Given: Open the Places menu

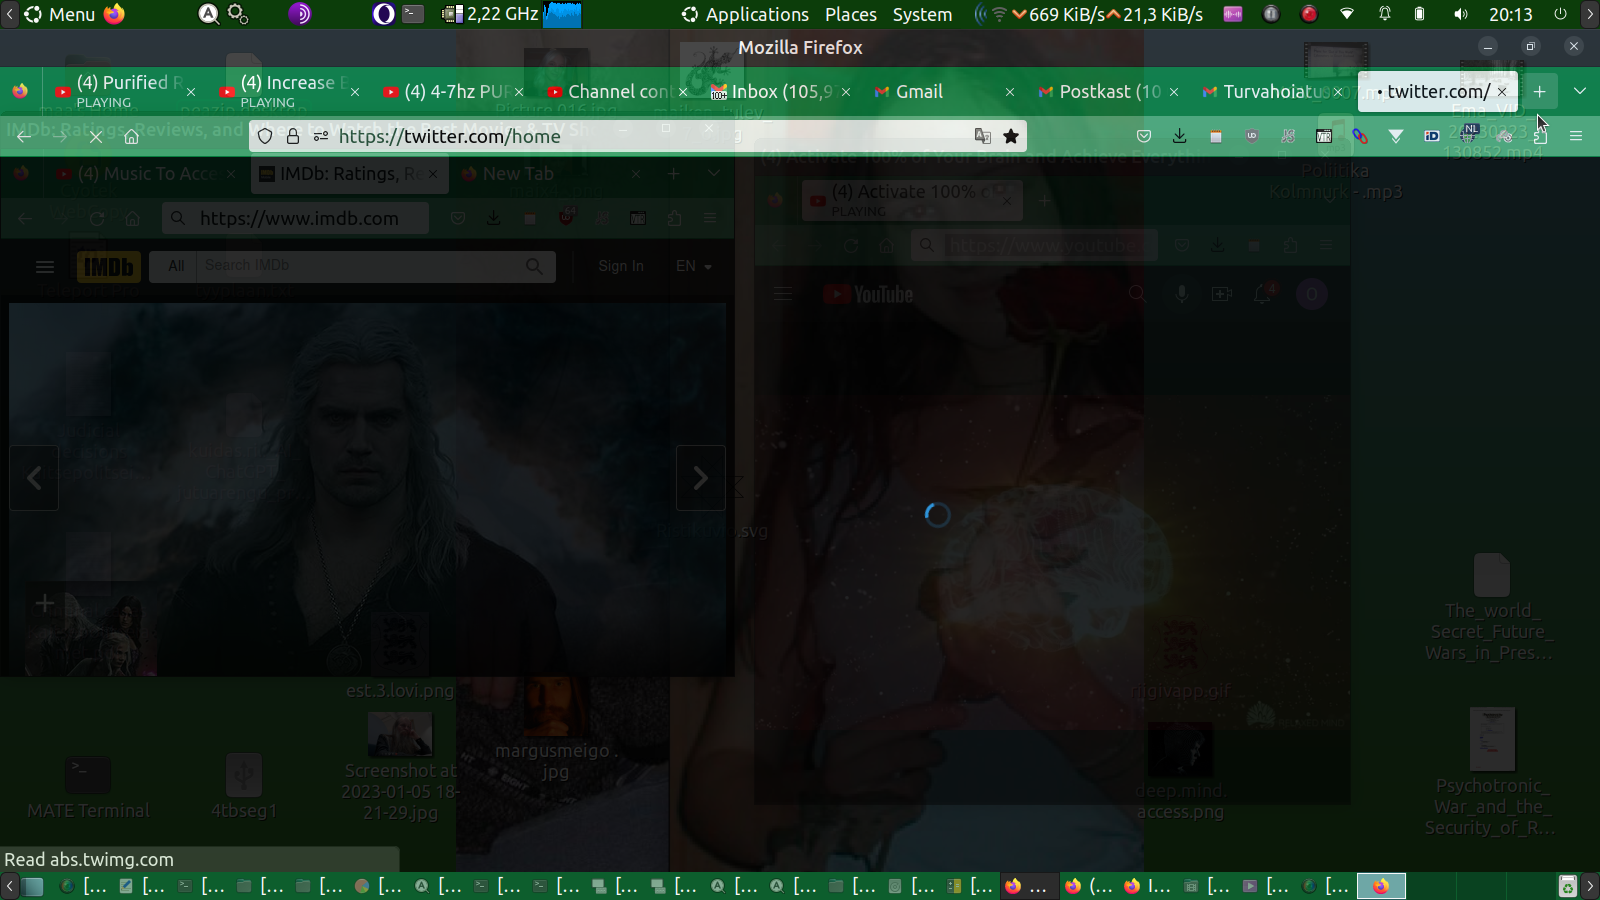Looking at the screenshot, I should click(x=851, y=14).
